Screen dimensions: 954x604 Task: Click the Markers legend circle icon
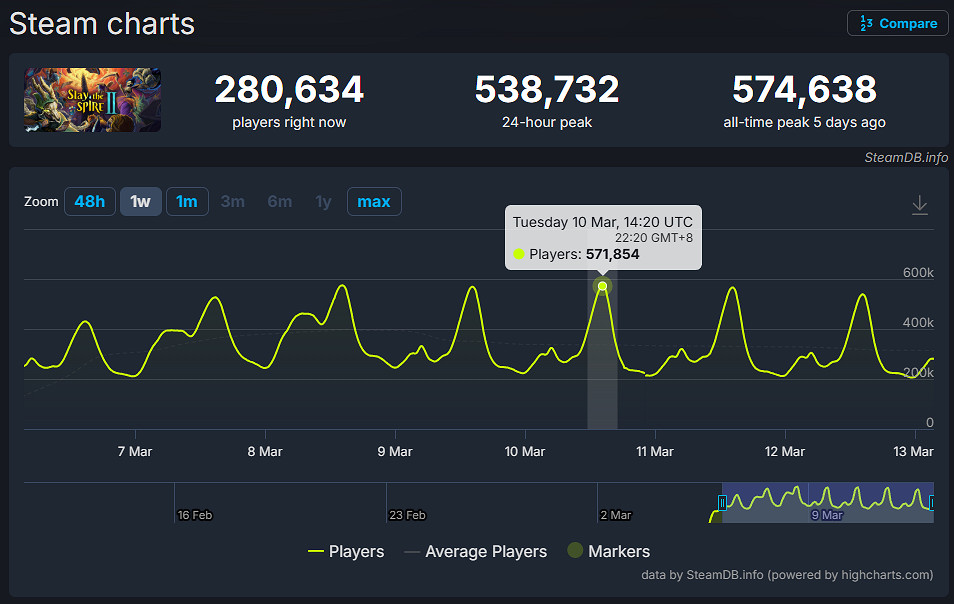pos(575,551)
